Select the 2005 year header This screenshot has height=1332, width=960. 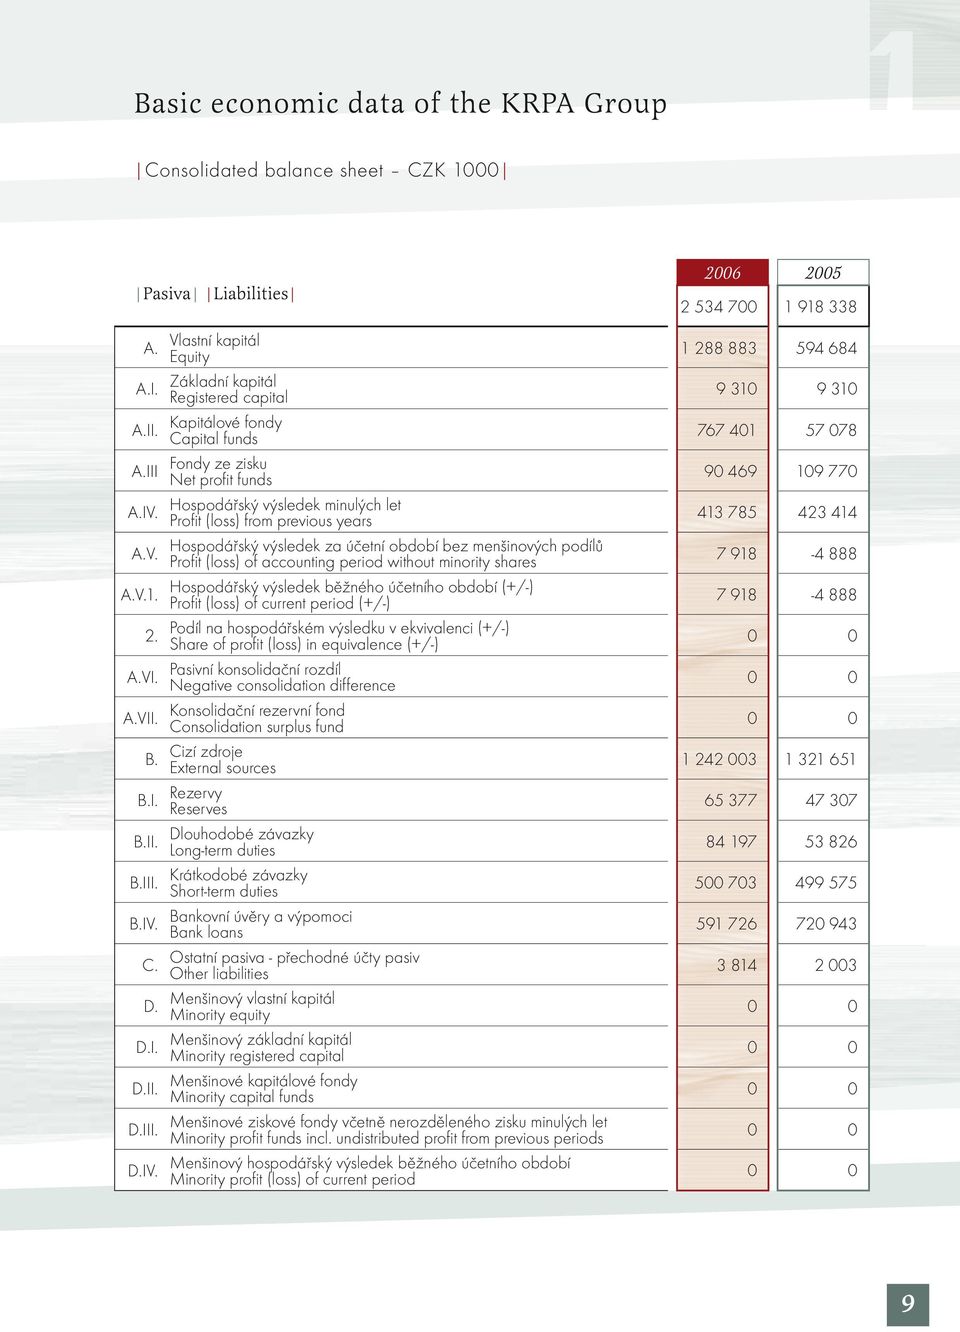(823, 272)
